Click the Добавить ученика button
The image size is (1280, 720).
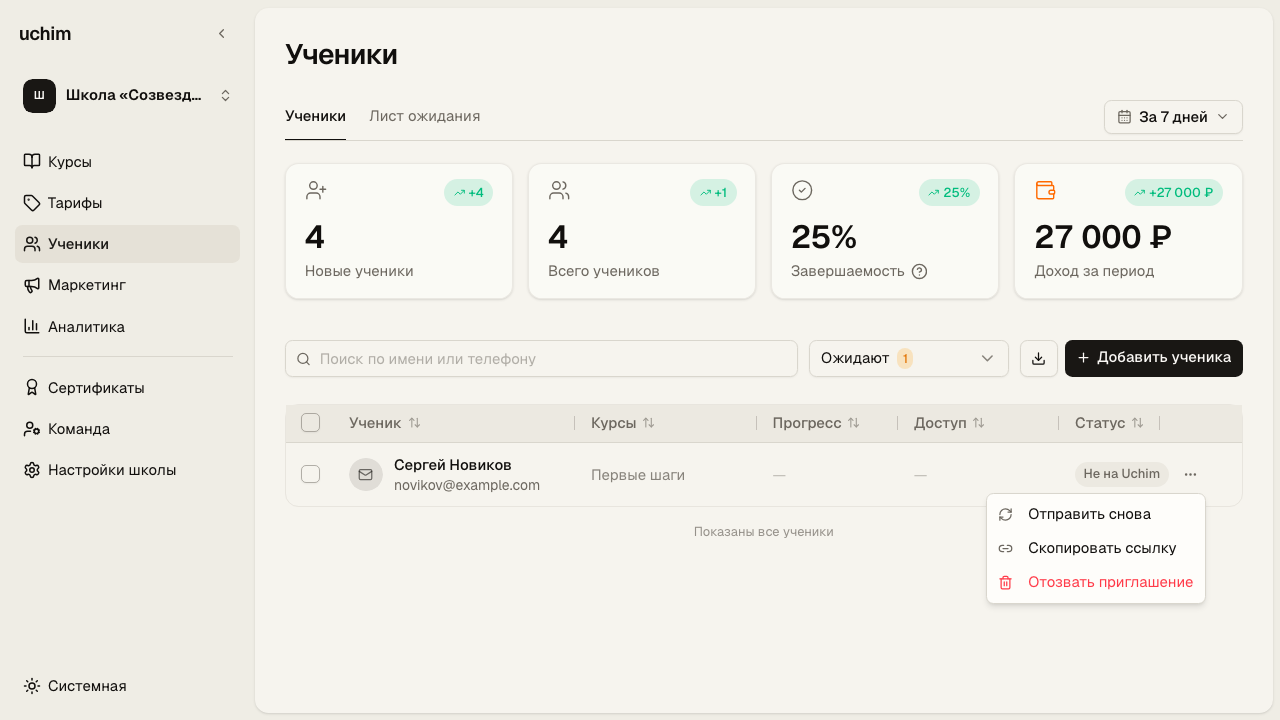pos(1154,358)
